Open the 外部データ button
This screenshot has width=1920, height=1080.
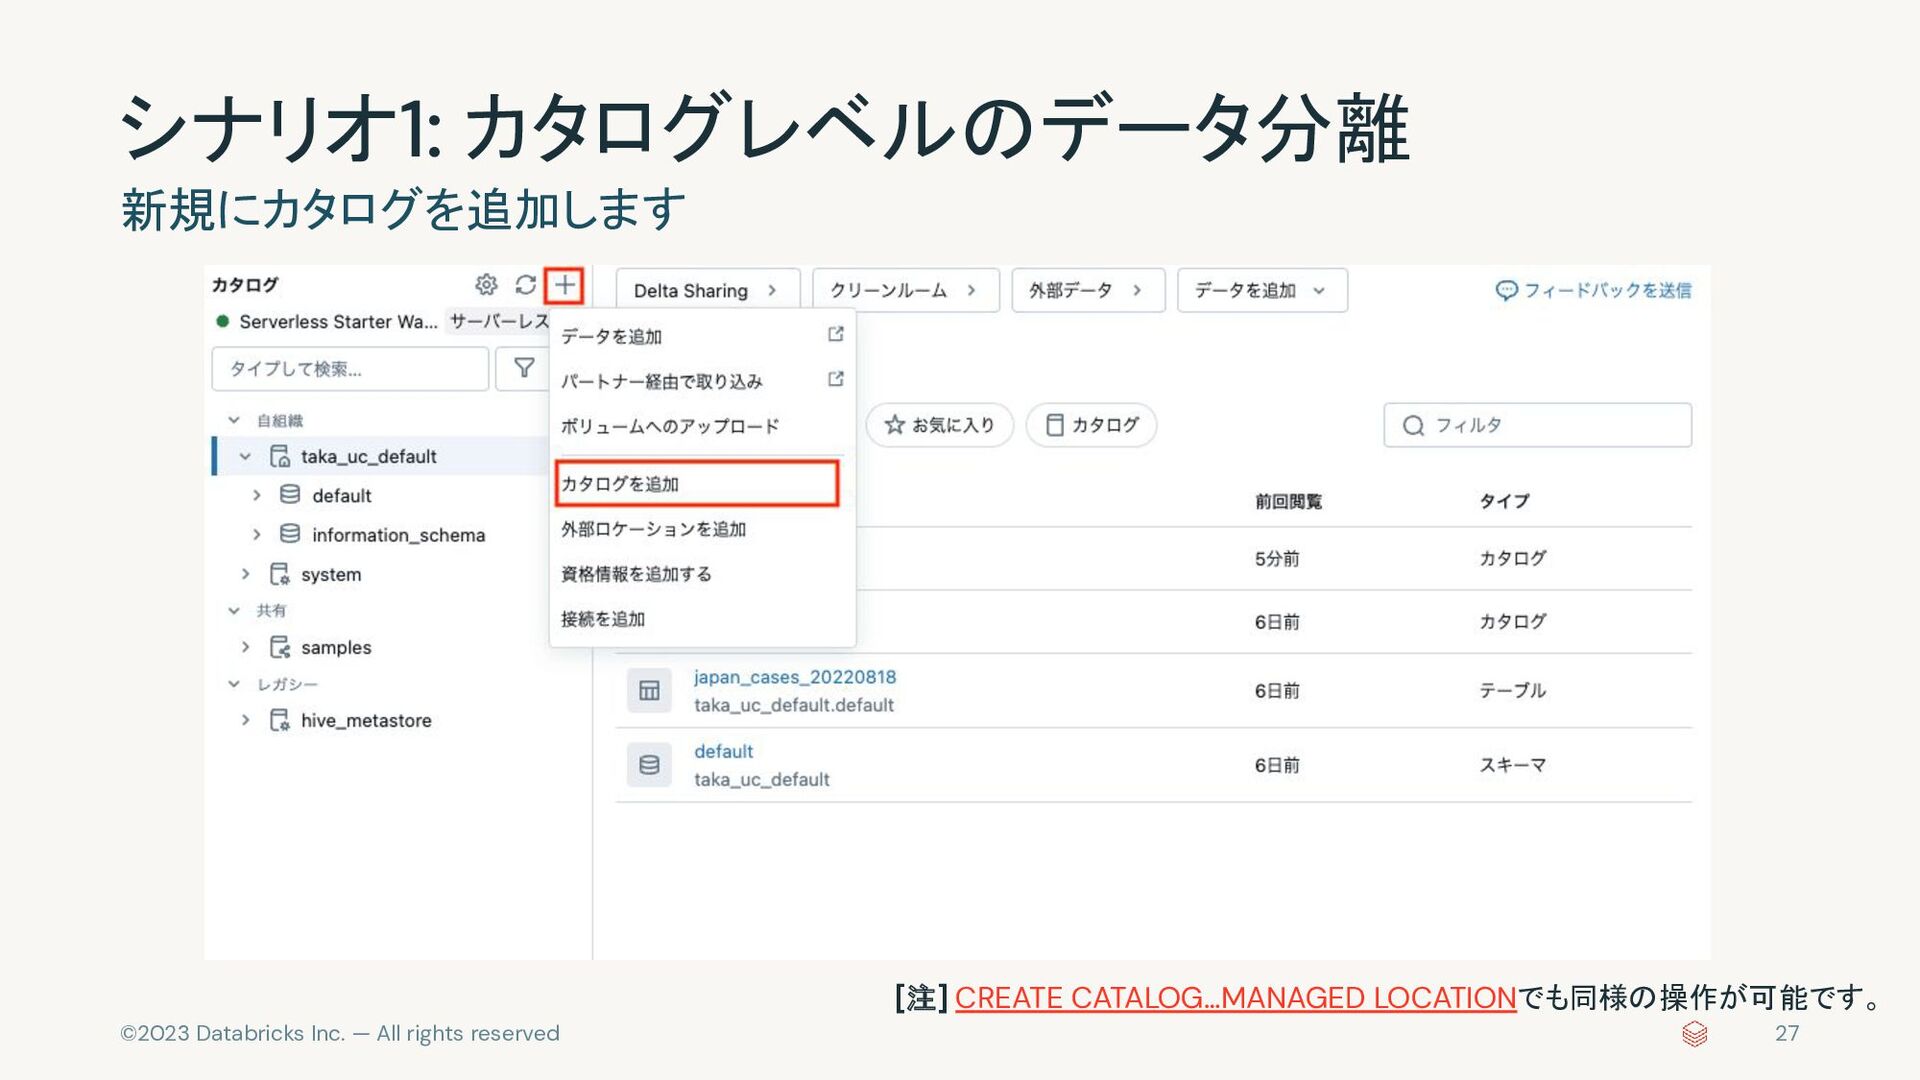(1088, 290)
